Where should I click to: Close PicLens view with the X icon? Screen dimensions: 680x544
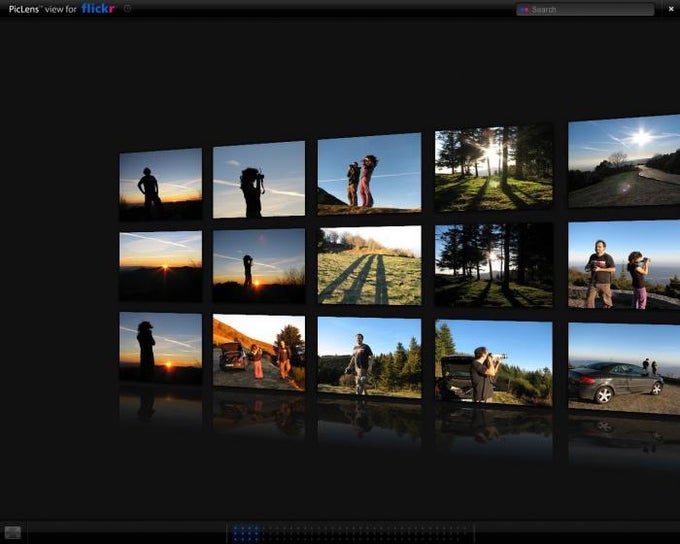670,9
